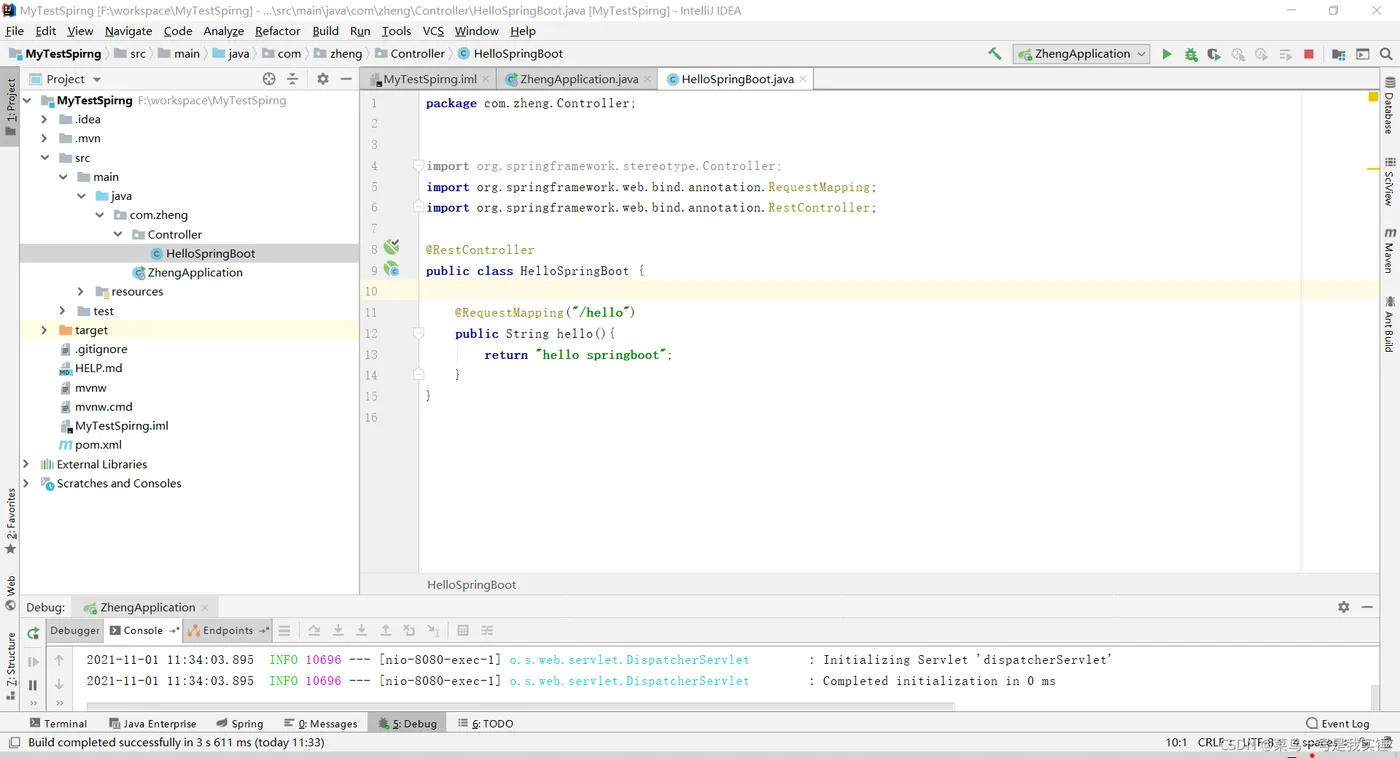Toggle the Maven side panel
The width and height of the screenshot is (1400, 758).
tap(1389, 251)
